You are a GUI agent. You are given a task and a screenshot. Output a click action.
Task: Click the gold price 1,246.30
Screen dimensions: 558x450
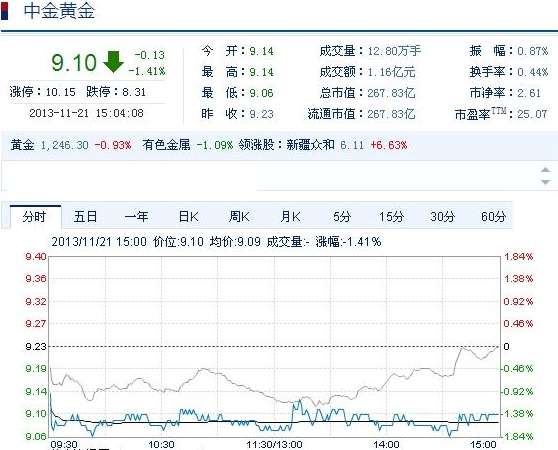click(65, 145)
